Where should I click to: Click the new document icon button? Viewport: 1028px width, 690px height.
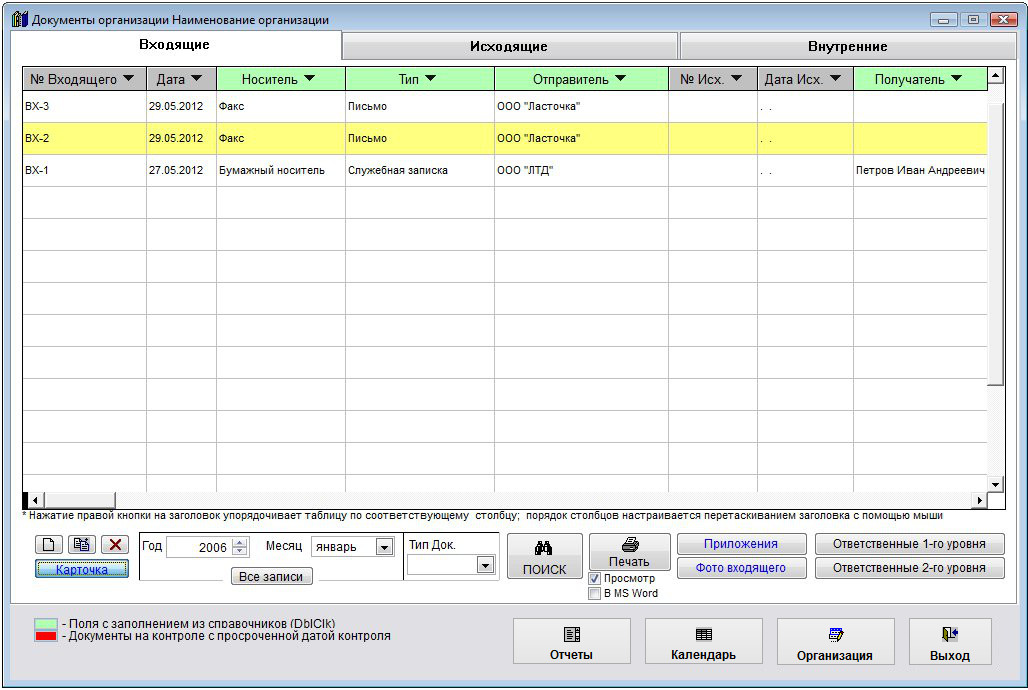[x=49, y=544]
